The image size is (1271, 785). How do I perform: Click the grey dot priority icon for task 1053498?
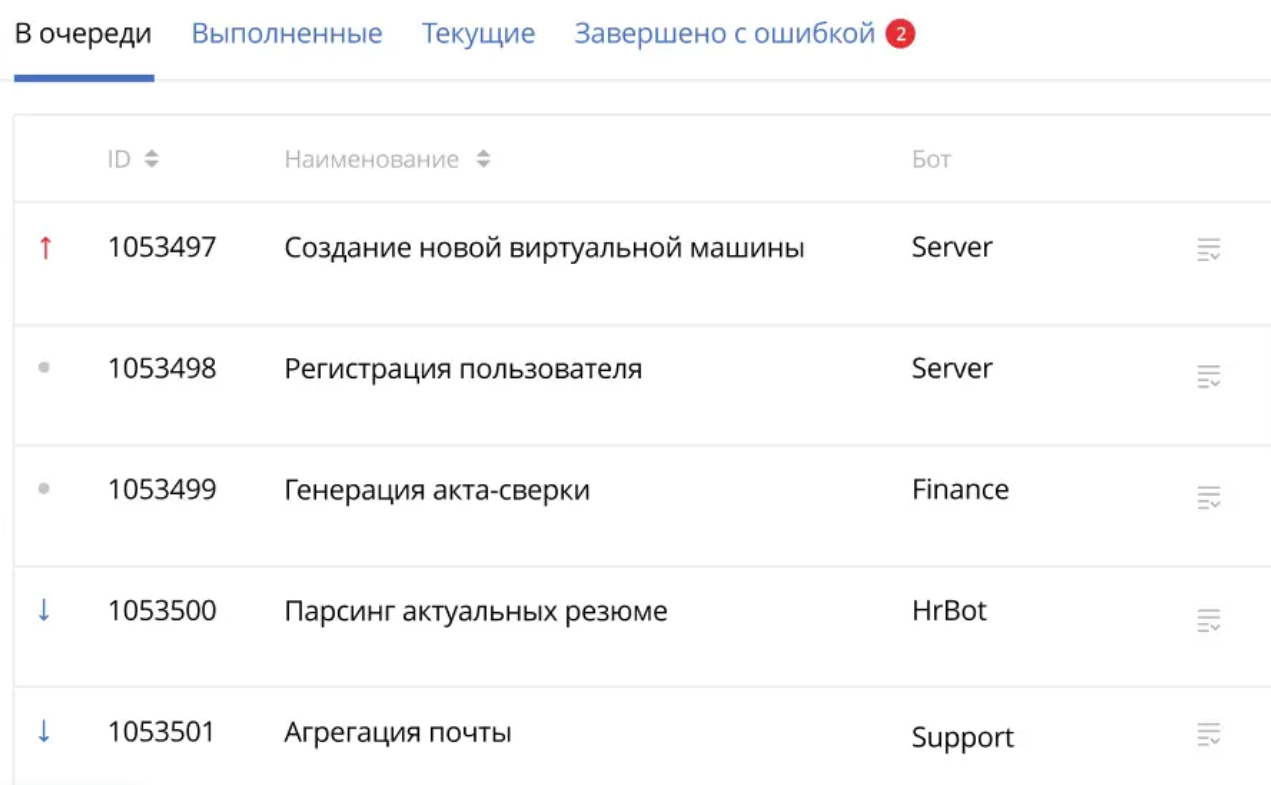coord(44,368)
